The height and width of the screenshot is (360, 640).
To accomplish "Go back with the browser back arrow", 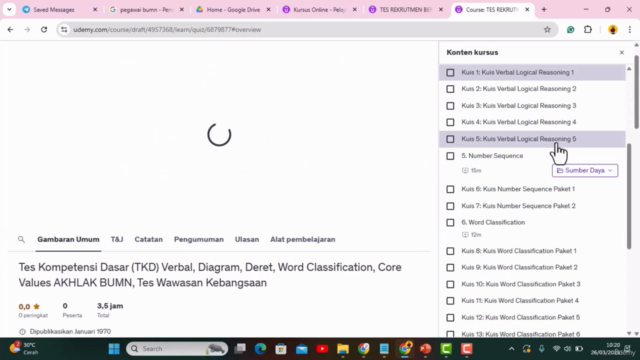I will (10, 29).
